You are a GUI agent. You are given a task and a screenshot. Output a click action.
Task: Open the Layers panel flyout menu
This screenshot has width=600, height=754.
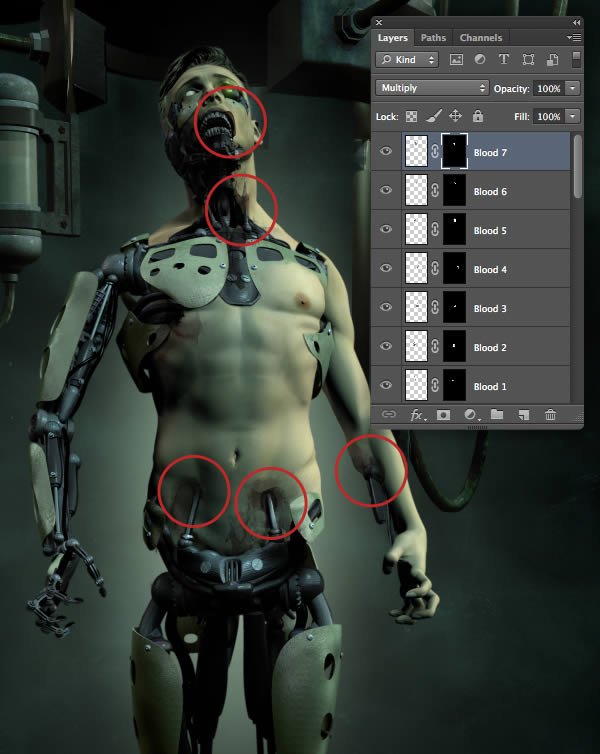(574, 37)
